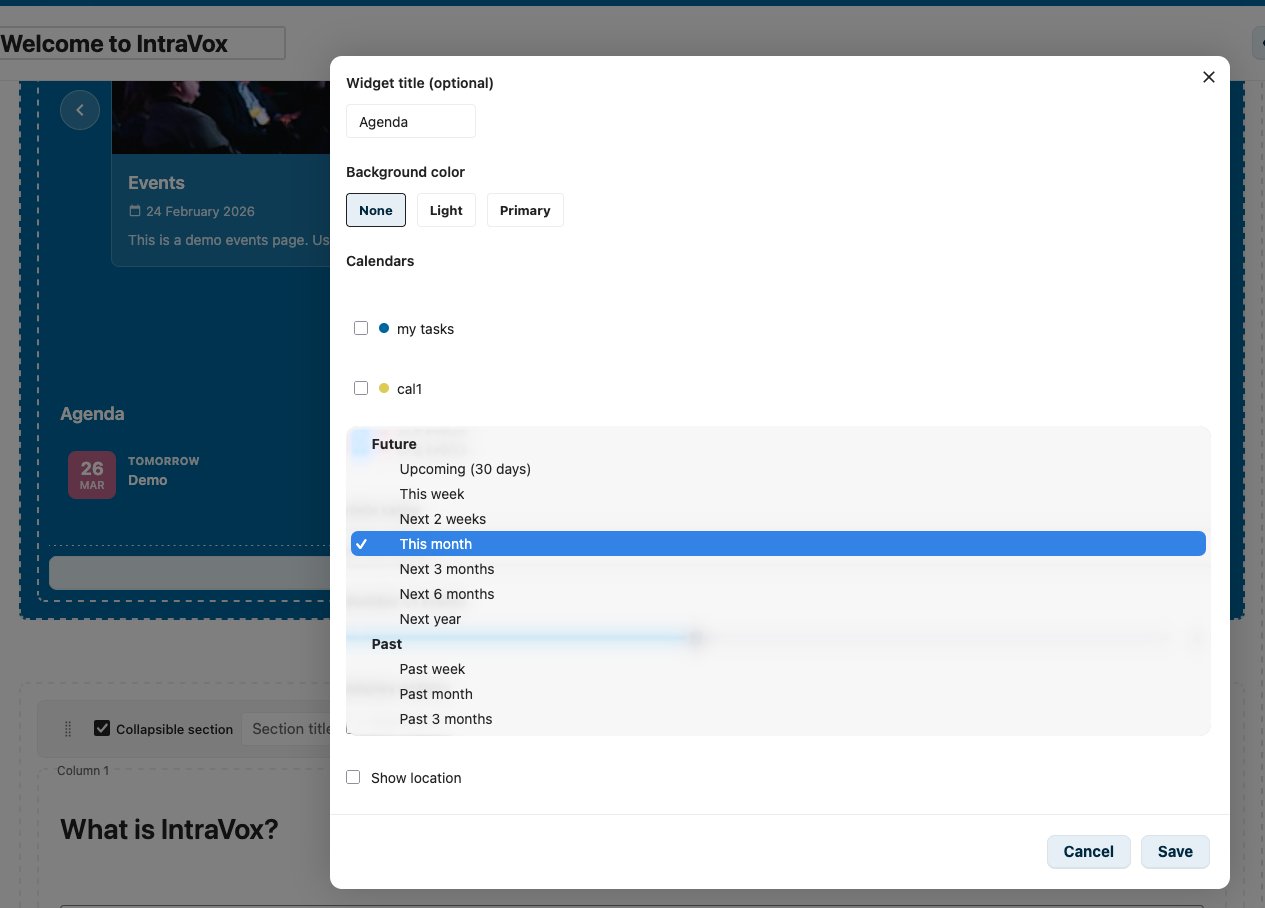Close the widget dialog with the X icon
1265x908 pixels.
click(1208, 77)
